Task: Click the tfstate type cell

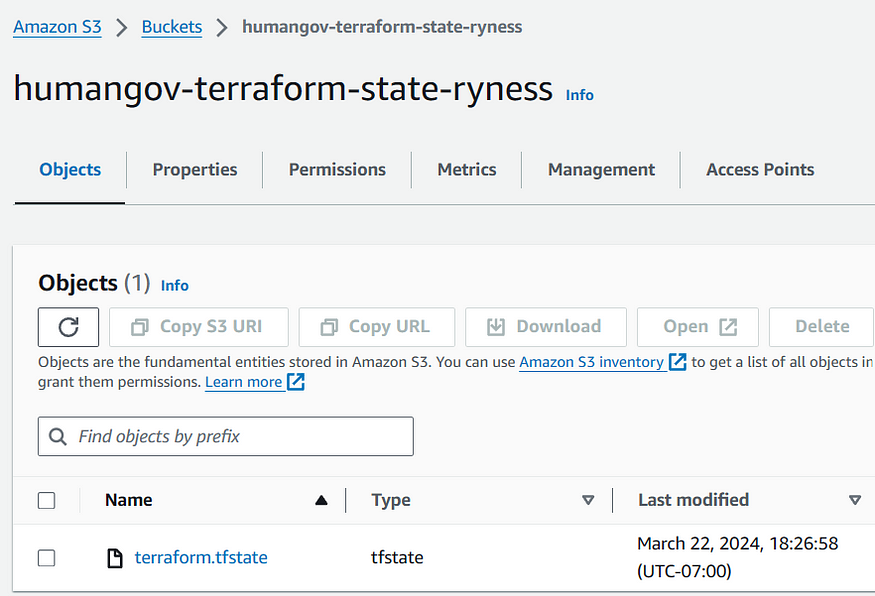Action: (x=397, y=557)
